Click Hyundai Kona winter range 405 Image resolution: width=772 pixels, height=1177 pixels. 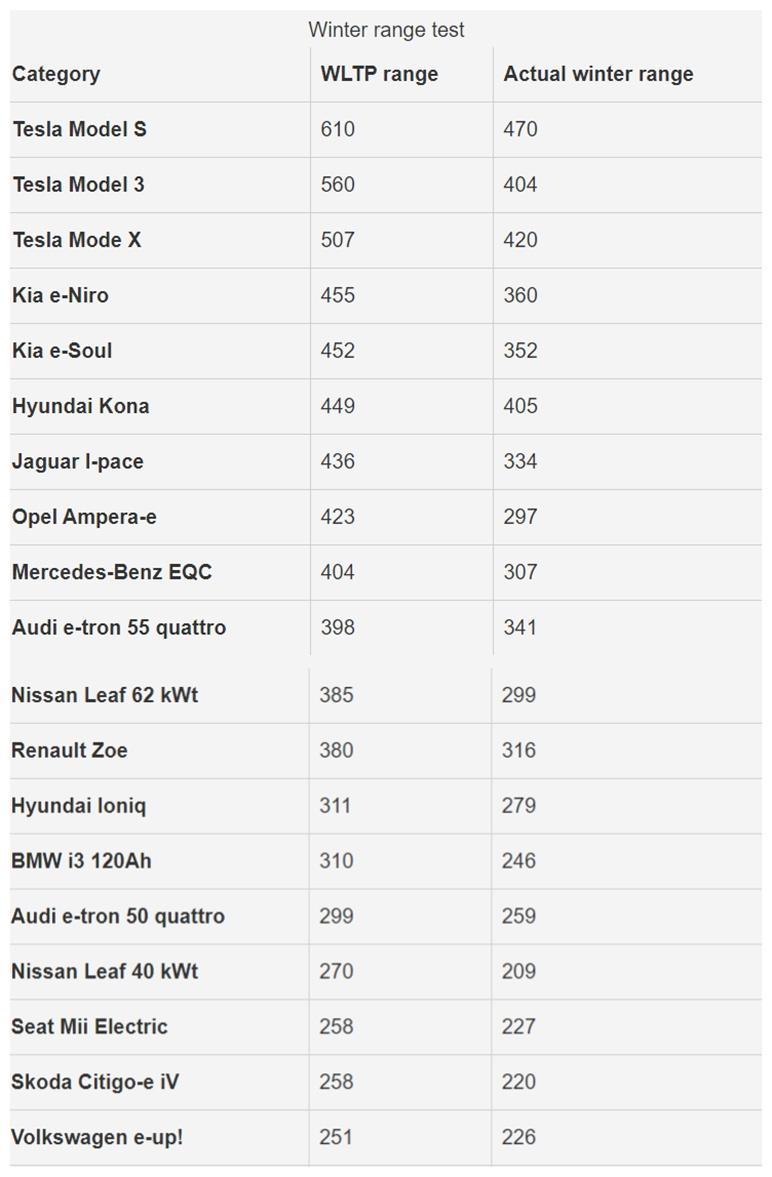point(520,406)
